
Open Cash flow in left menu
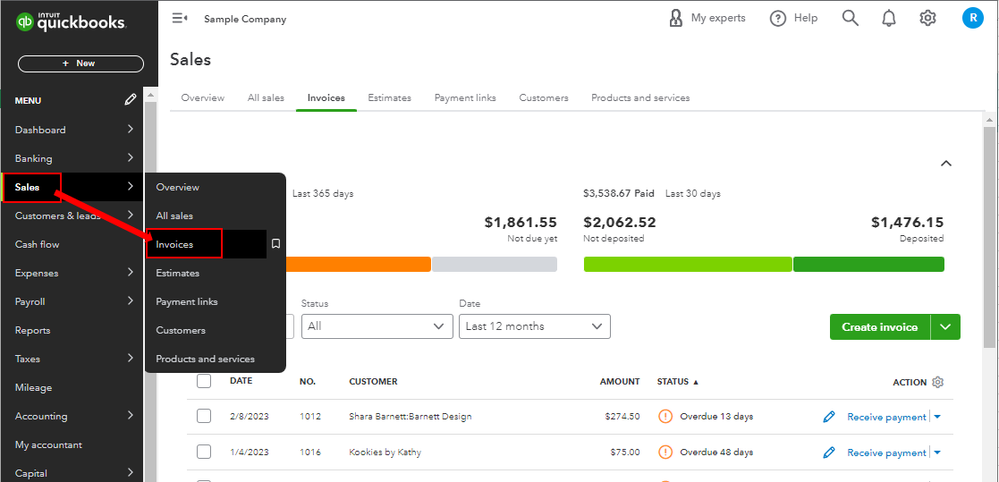click(x=37, y=245)
